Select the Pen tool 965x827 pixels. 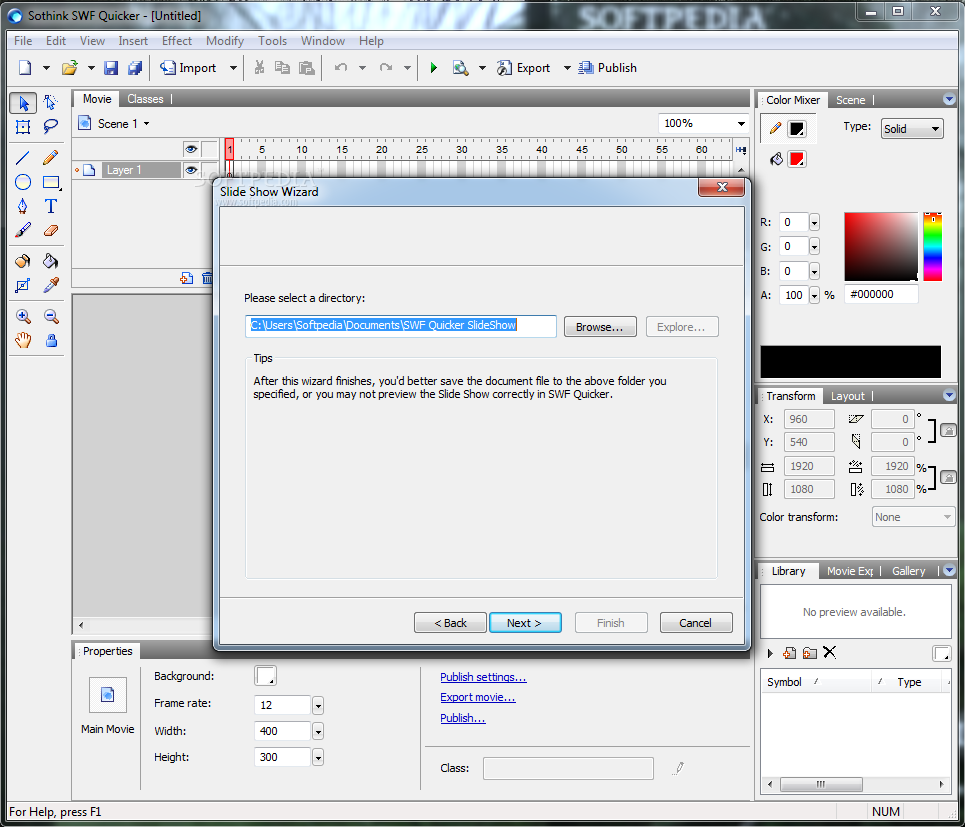(23, 206)
